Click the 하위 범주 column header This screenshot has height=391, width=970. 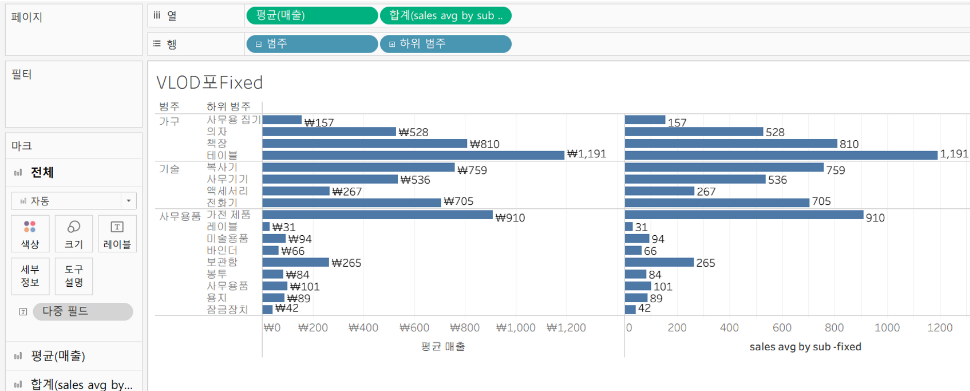coord(228,107)
